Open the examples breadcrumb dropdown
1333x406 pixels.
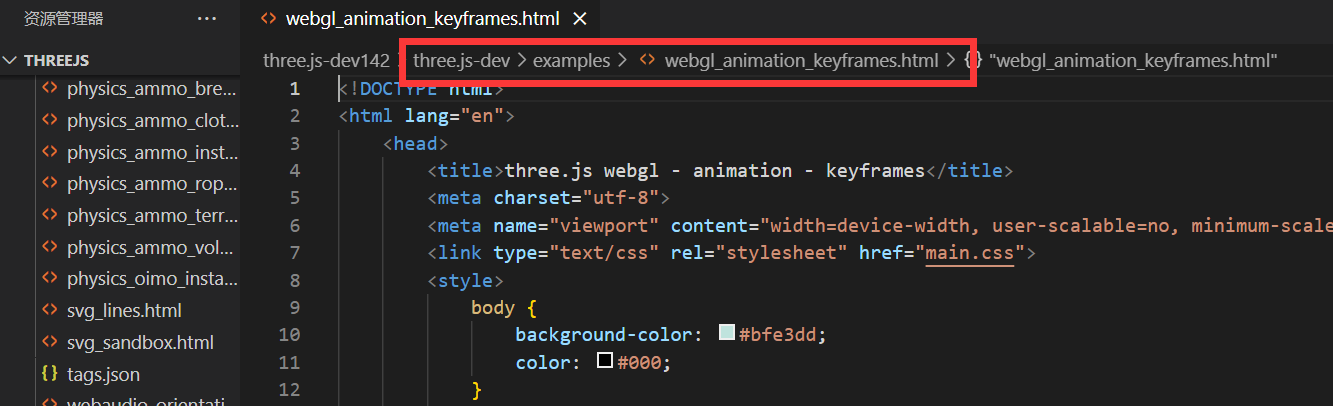pyautogui.click(x=571, y=60)
